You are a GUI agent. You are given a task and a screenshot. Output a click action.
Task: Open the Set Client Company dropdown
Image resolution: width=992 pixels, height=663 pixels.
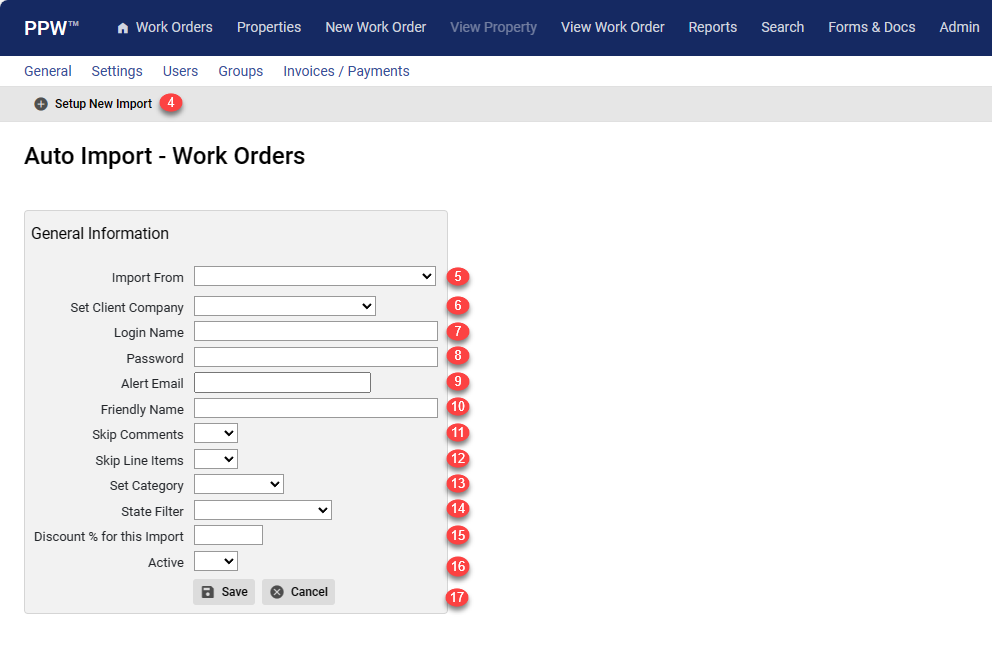pyautogui.click(x=285, y=306)
